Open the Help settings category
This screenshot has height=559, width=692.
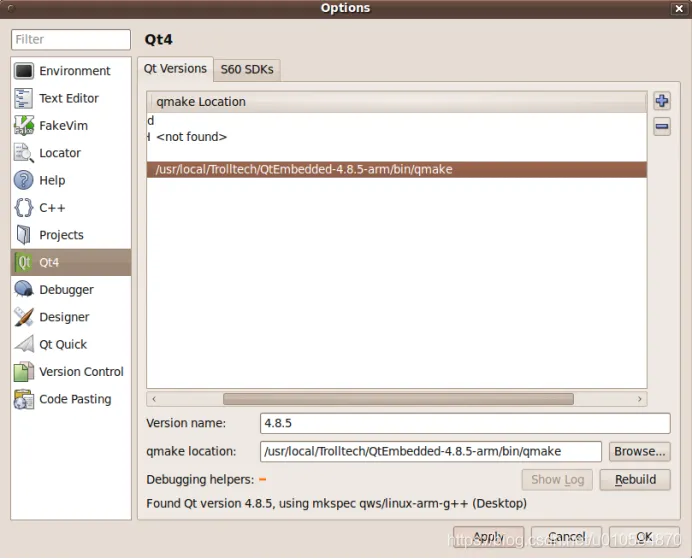[71, 180]
